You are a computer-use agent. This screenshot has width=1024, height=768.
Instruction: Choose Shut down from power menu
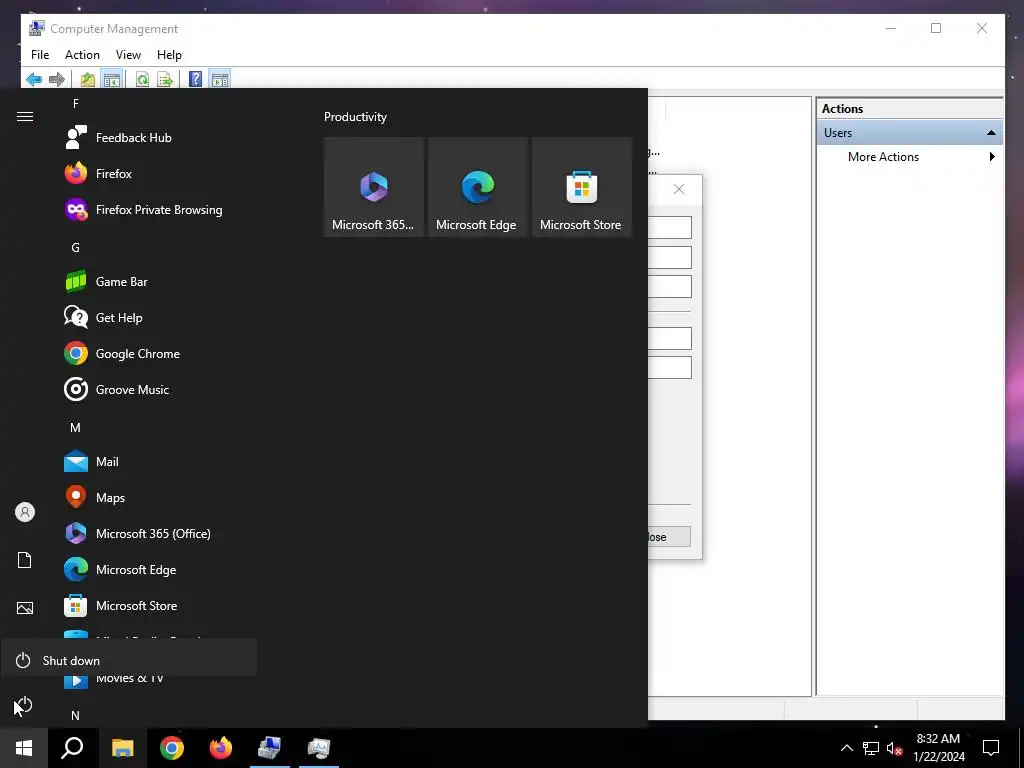(129, 661)
